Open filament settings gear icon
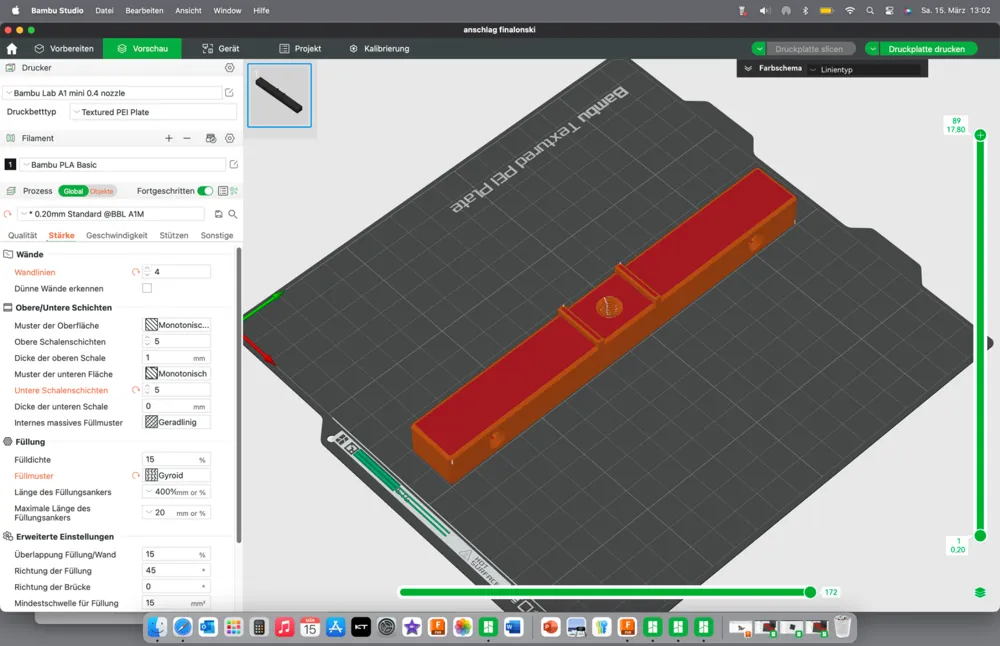This screenshot has width=1000, height=646. click(230, 138)
